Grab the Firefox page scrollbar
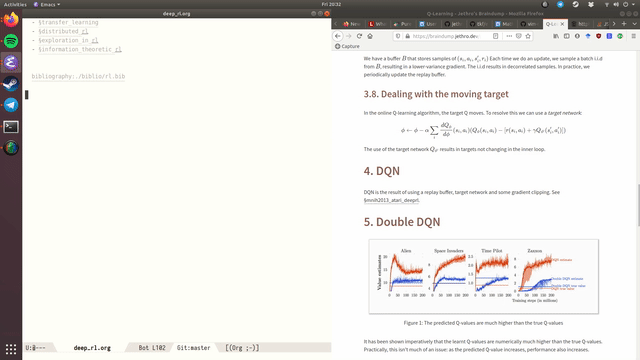This screenshot has width=640, height=360. pyautogui.click(x=638, y=204)
